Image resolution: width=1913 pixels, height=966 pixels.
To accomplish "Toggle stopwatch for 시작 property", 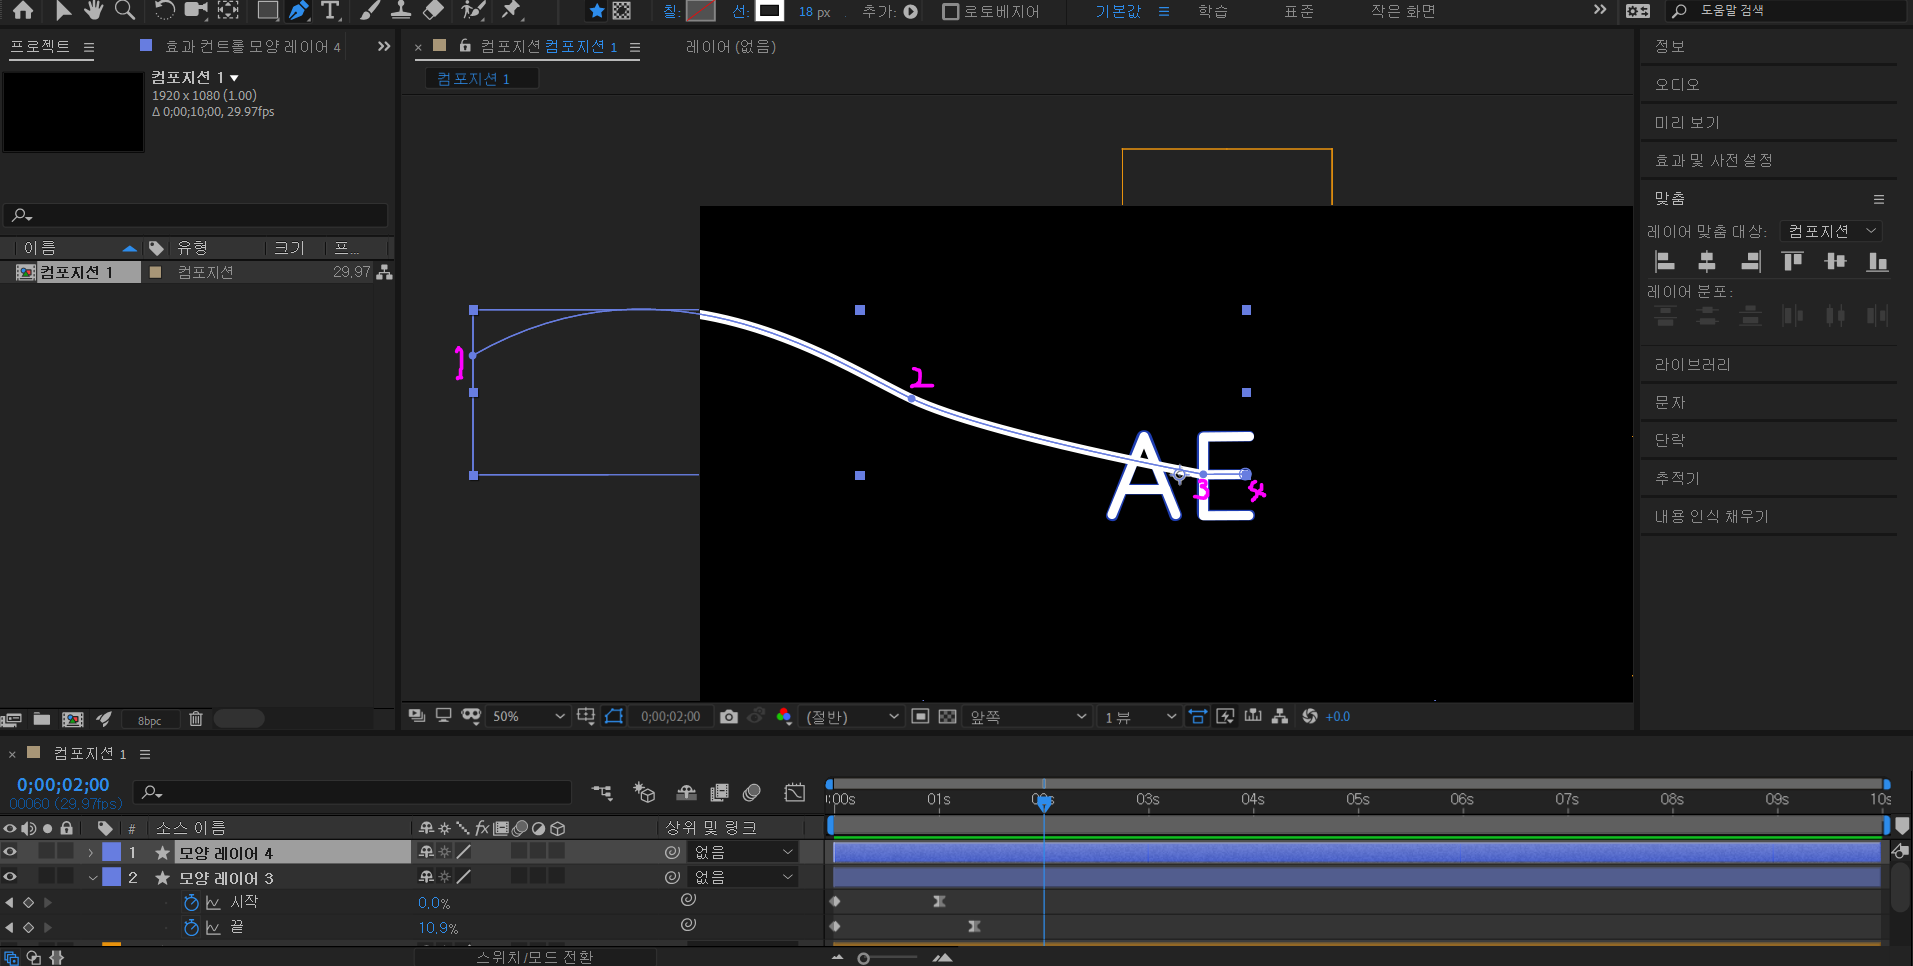I will pyautogui.click(x=191, y=902).
